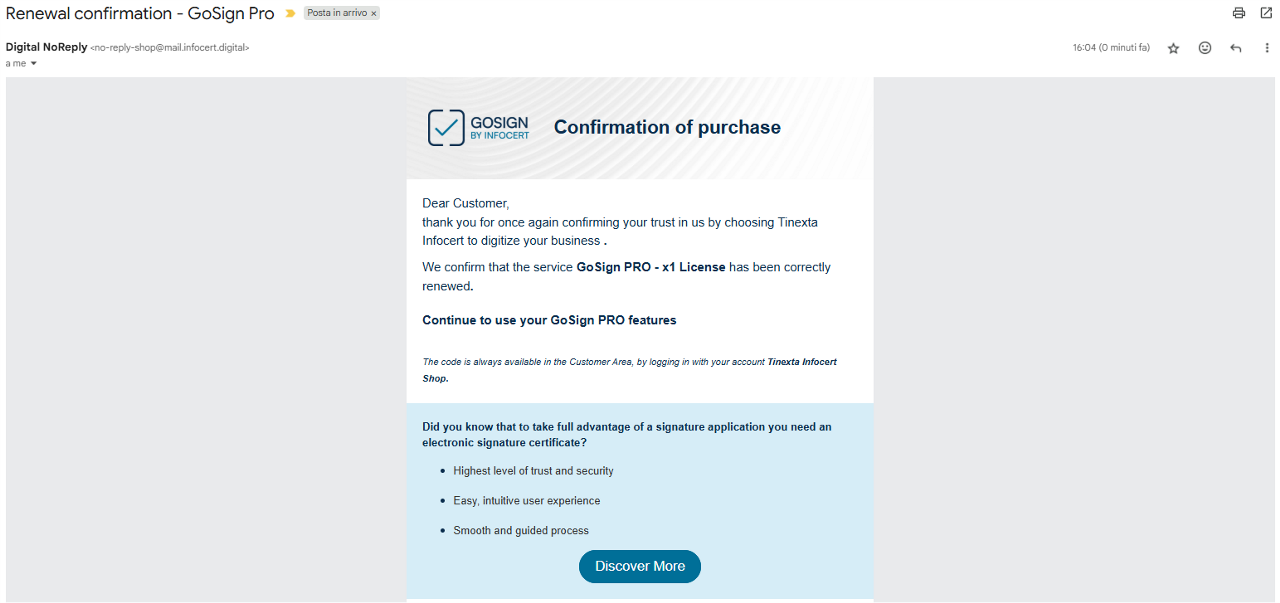This screenshot has width=1280, height=603.
Task: Click the GoSign by Infocert logo
Action: point(478,128)
